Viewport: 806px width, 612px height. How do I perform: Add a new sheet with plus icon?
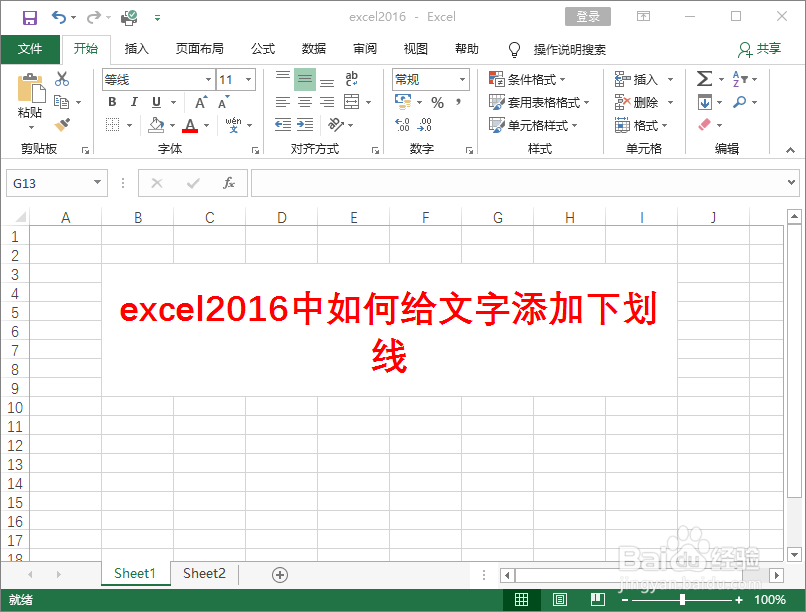coord(280,574)
